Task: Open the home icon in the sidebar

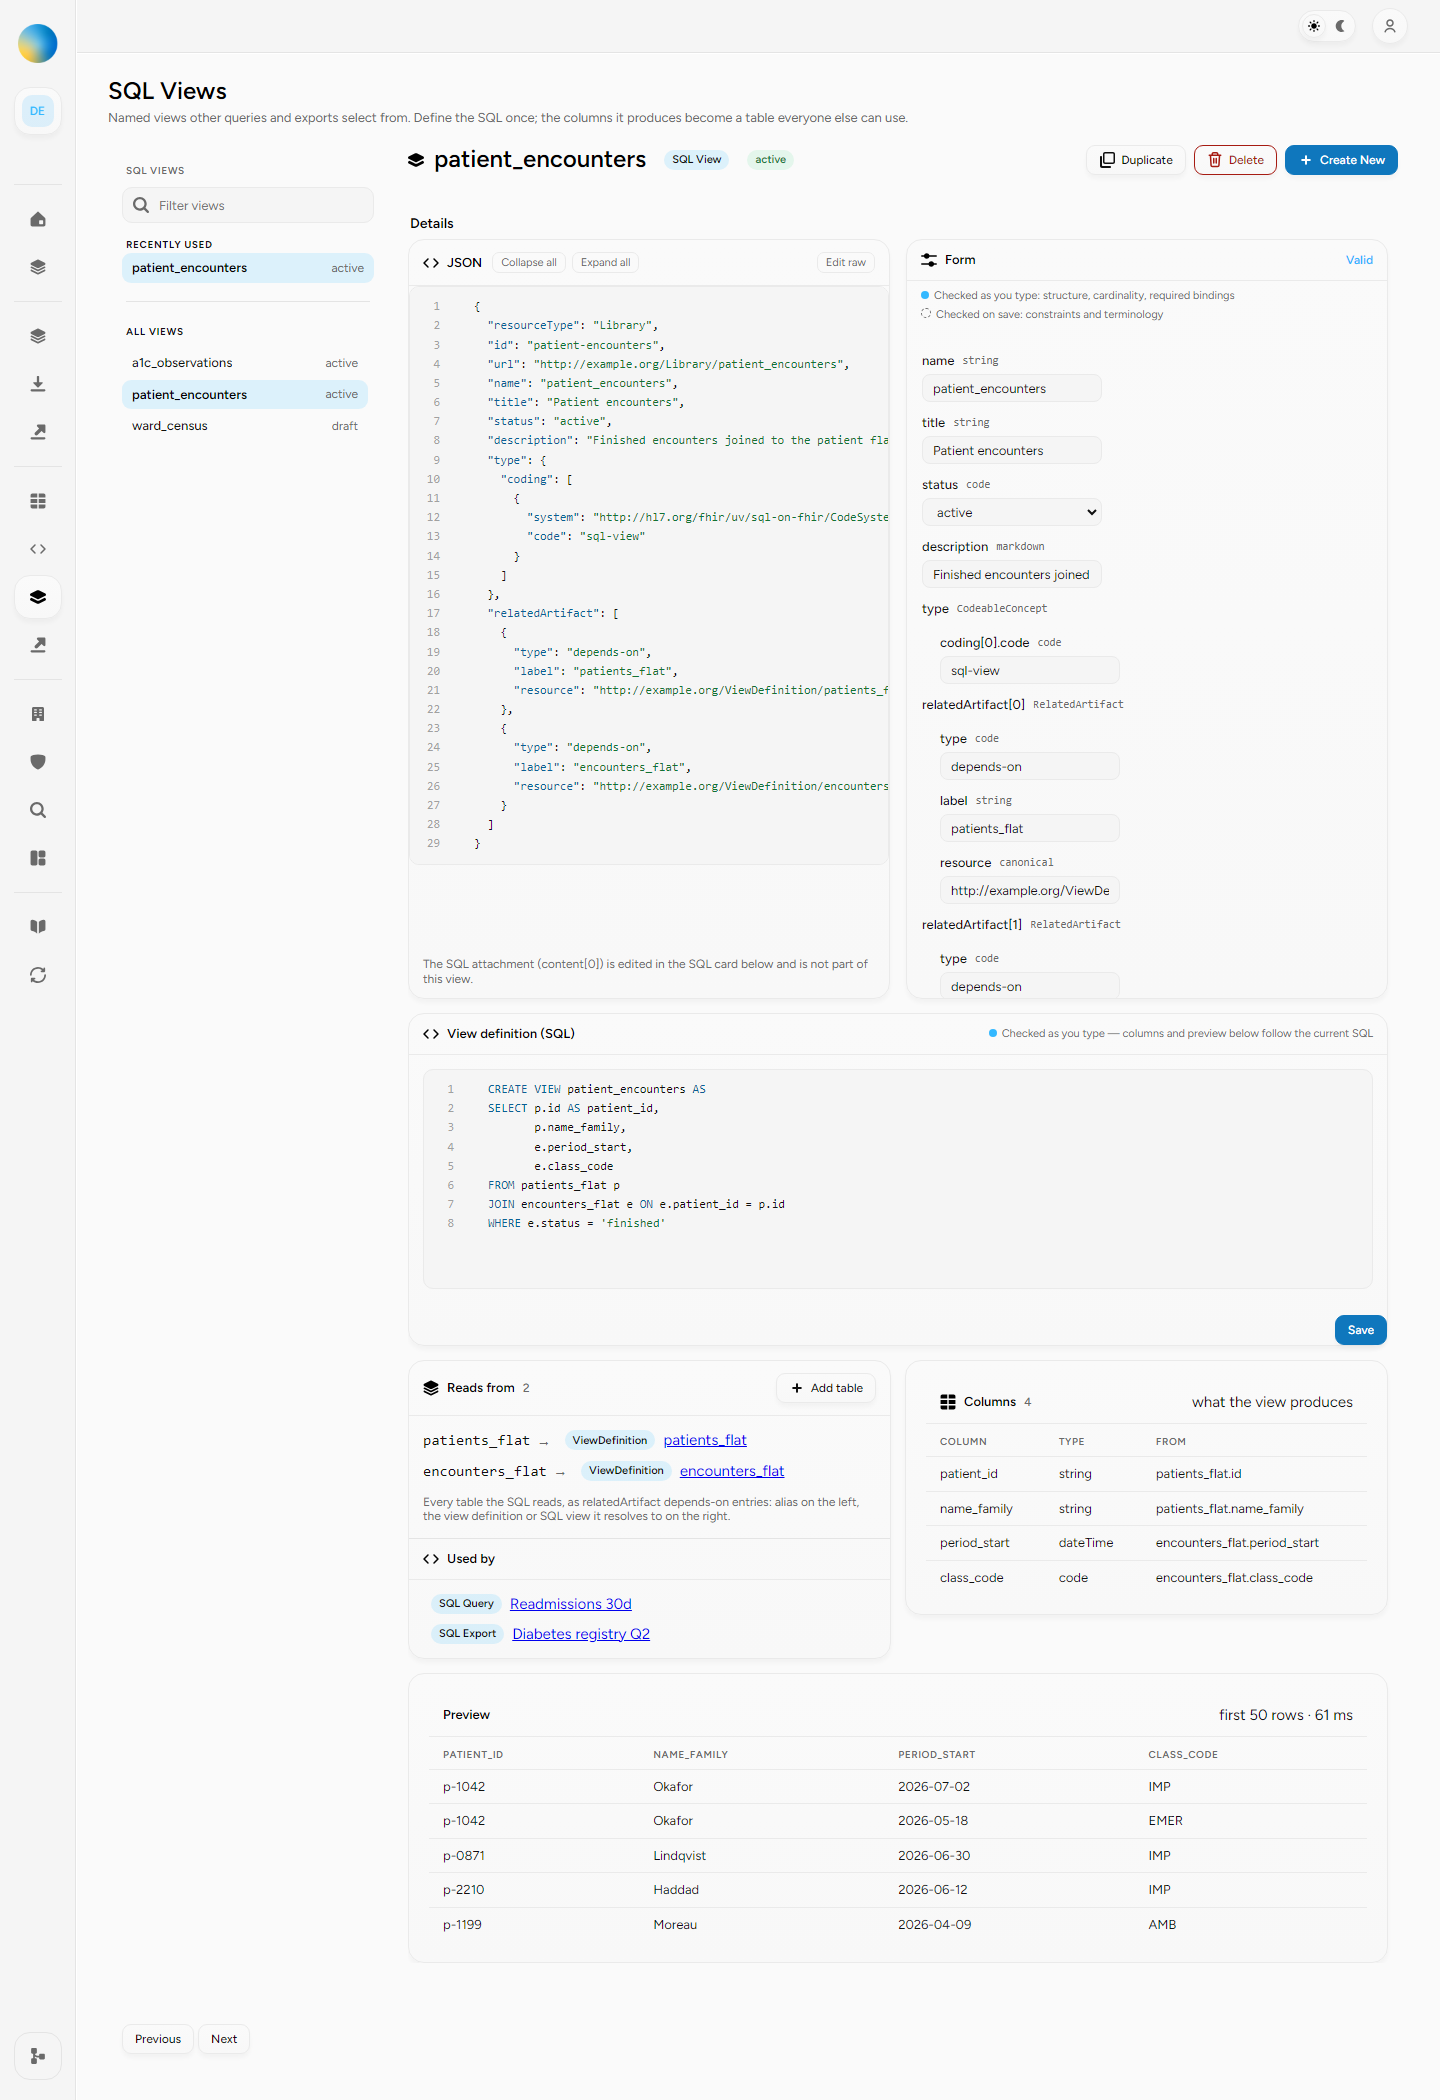Action: pos(38,219)
